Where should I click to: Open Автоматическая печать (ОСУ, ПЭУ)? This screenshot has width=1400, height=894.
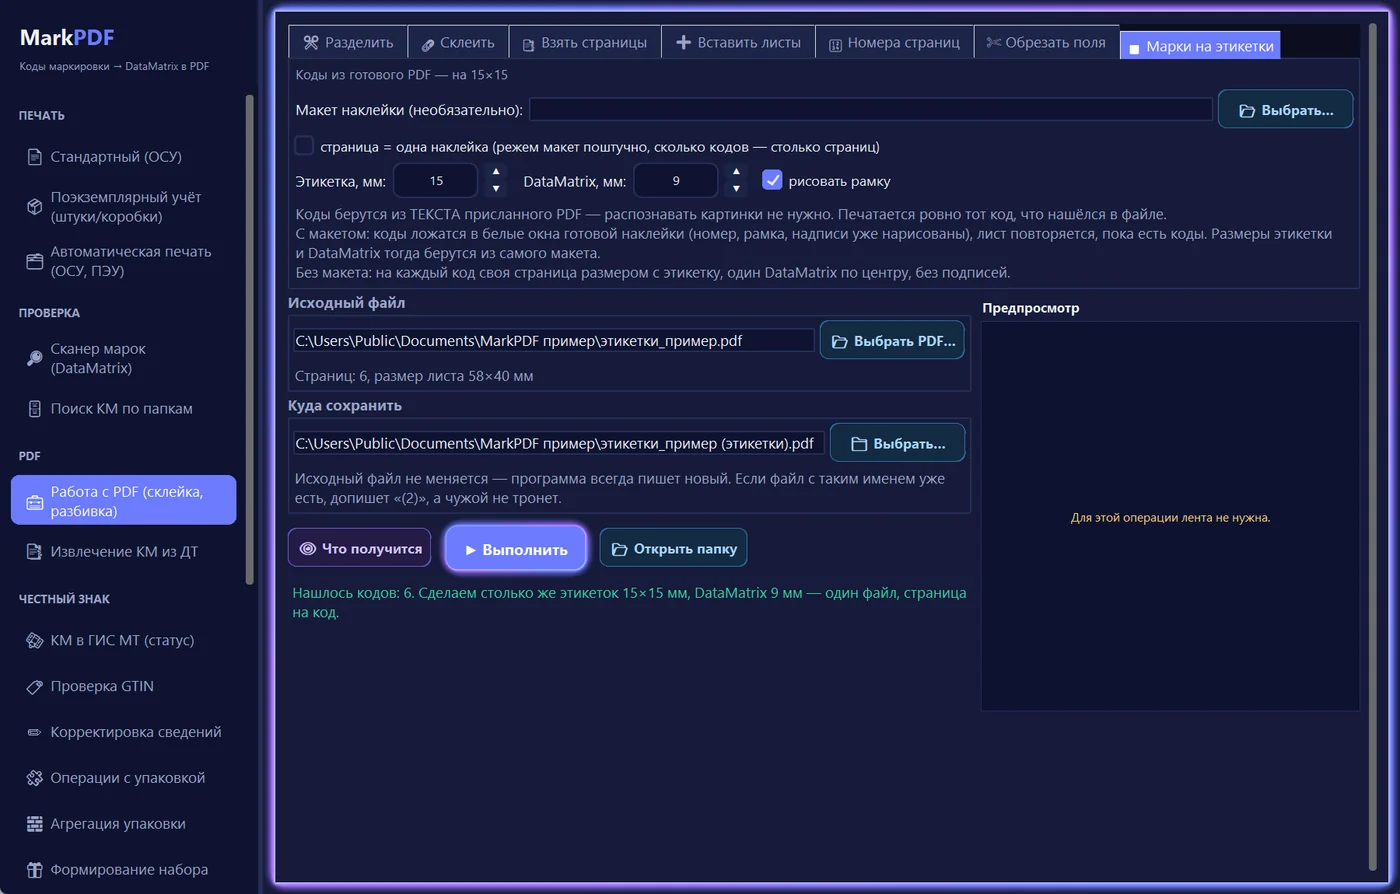tap(123, 261)
